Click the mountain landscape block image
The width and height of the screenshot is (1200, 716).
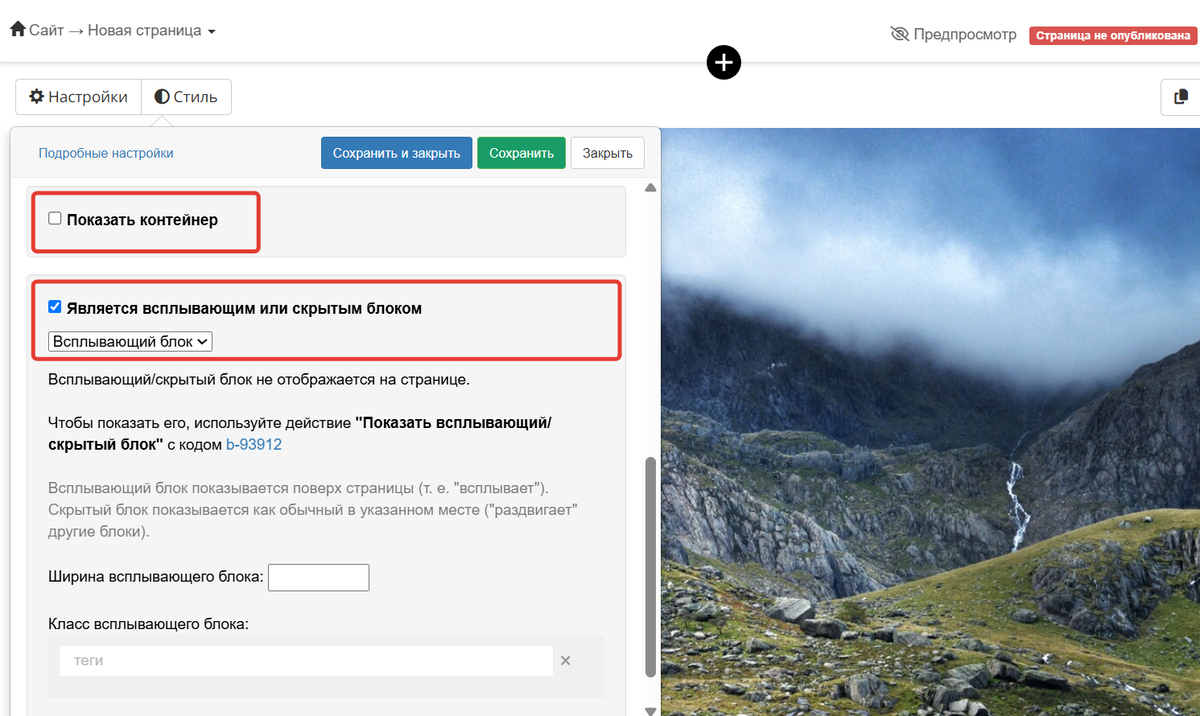click(930, 422)
